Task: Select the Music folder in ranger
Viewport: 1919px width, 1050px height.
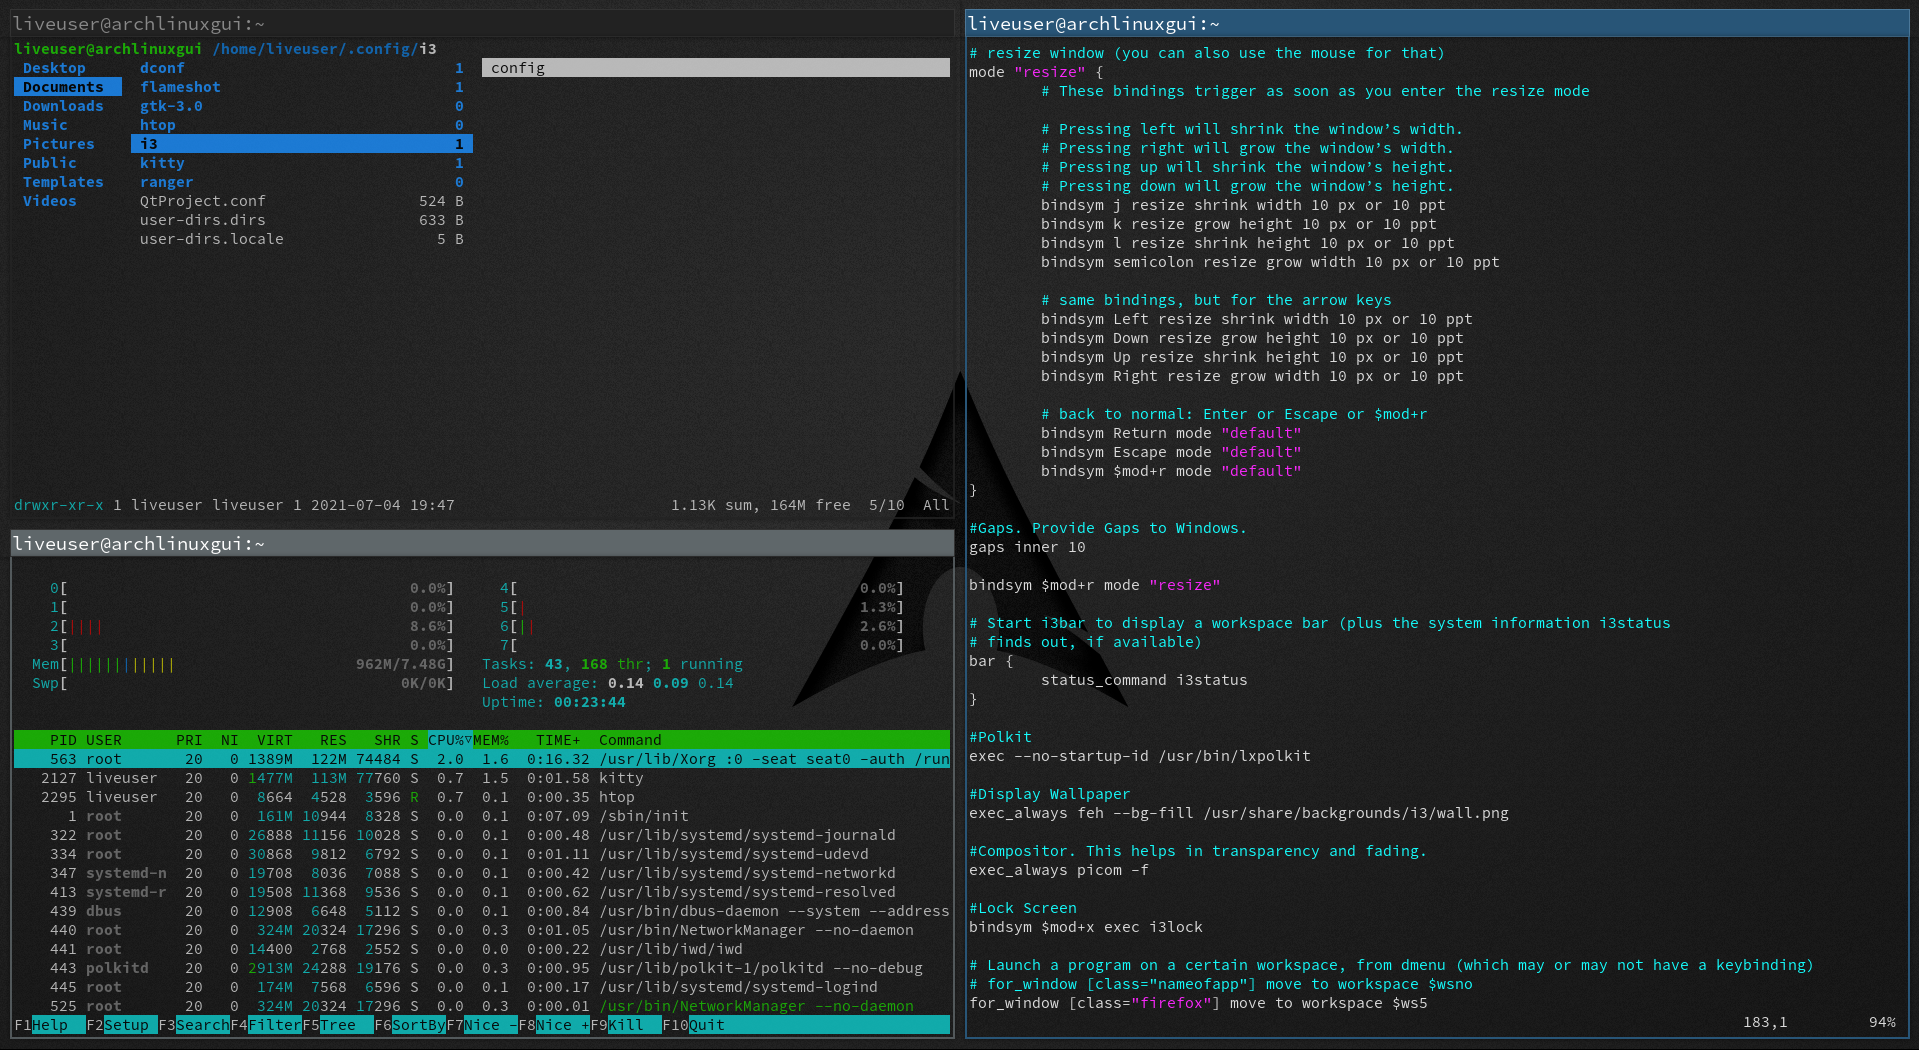Action: tap(45, 125)
